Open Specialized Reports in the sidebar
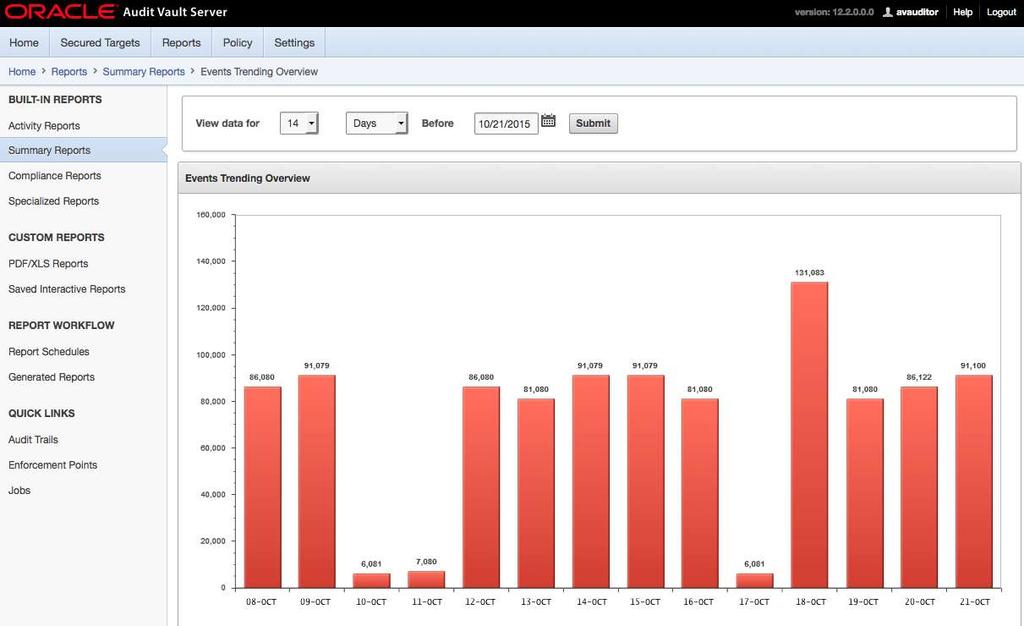Viewport: 1024px width, 626px height. tap(54, 201)
